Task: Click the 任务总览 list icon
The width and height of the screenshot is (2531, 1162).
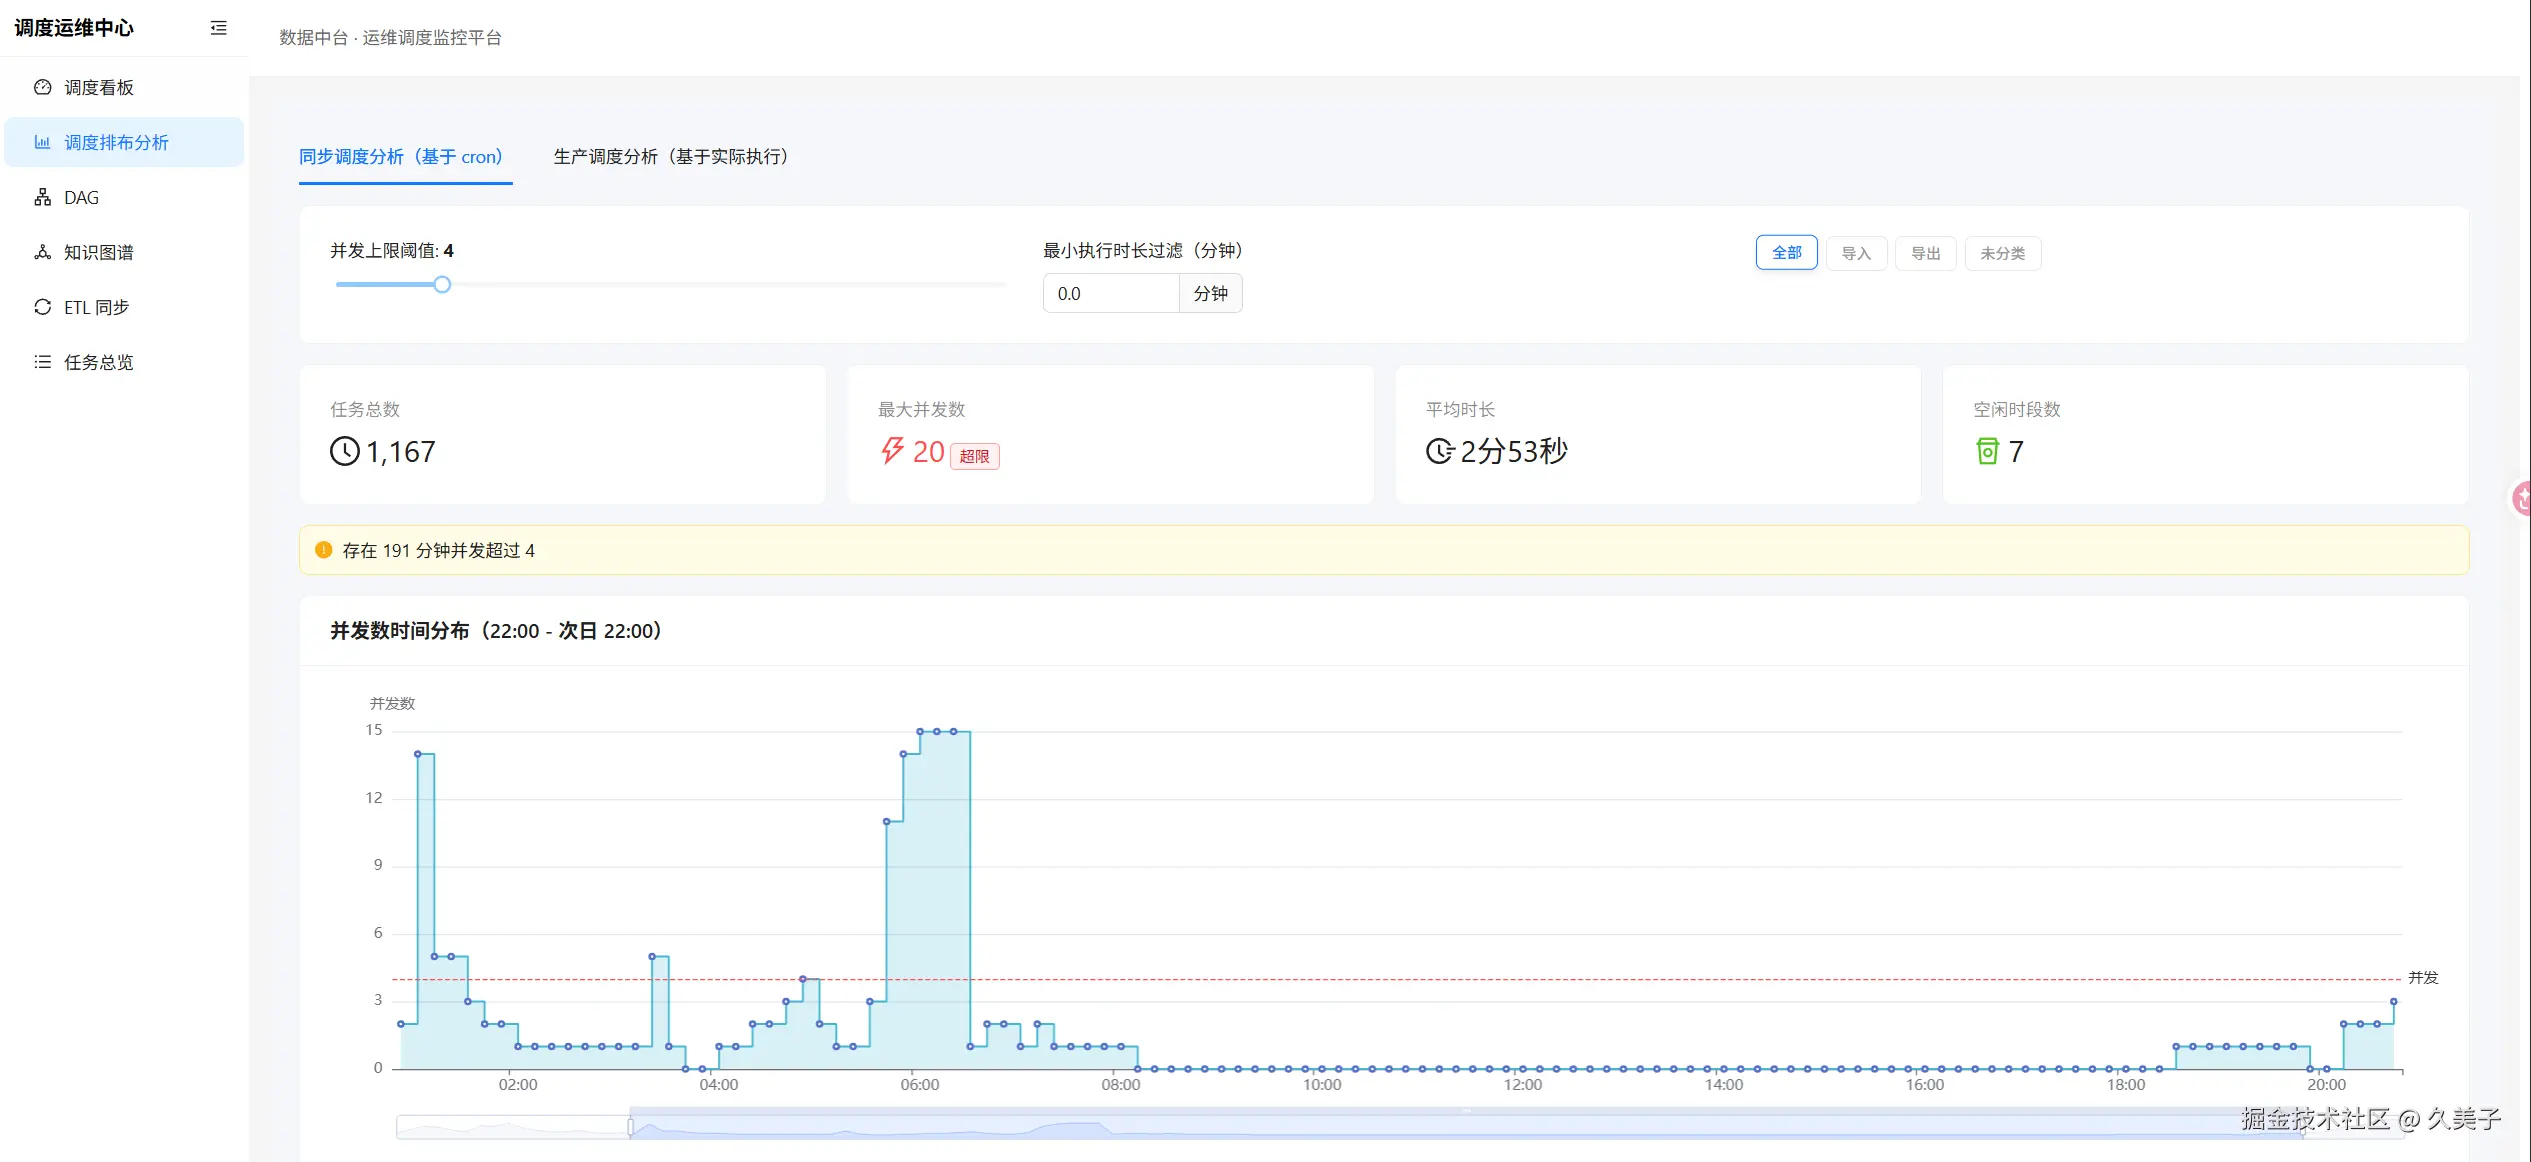Action: click(x=42, y=362)
